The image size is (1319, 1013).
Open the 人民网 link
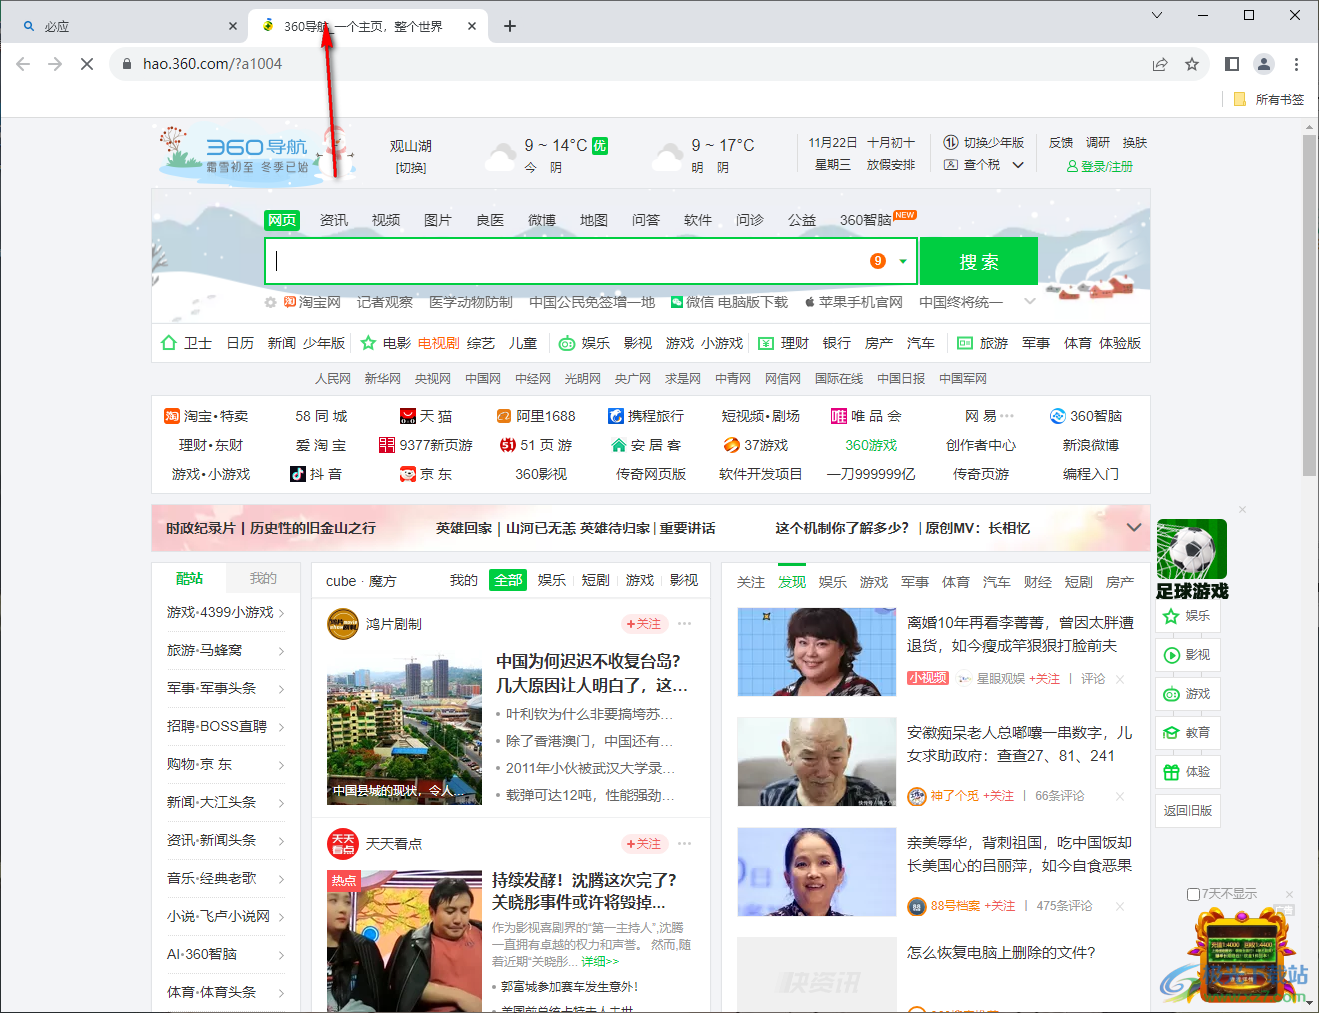(x=333, y=379)
